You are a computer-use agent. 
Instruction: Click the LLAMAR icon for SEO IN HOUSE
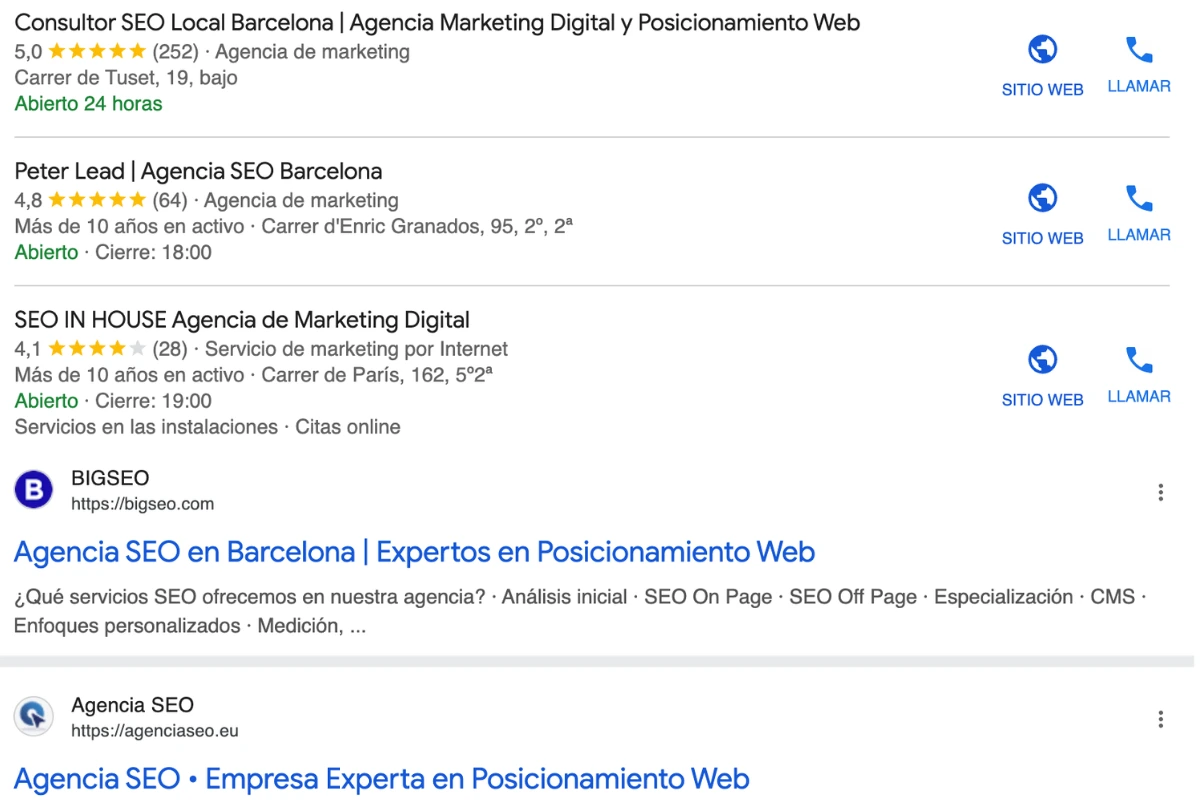[x=1138, y=357]
